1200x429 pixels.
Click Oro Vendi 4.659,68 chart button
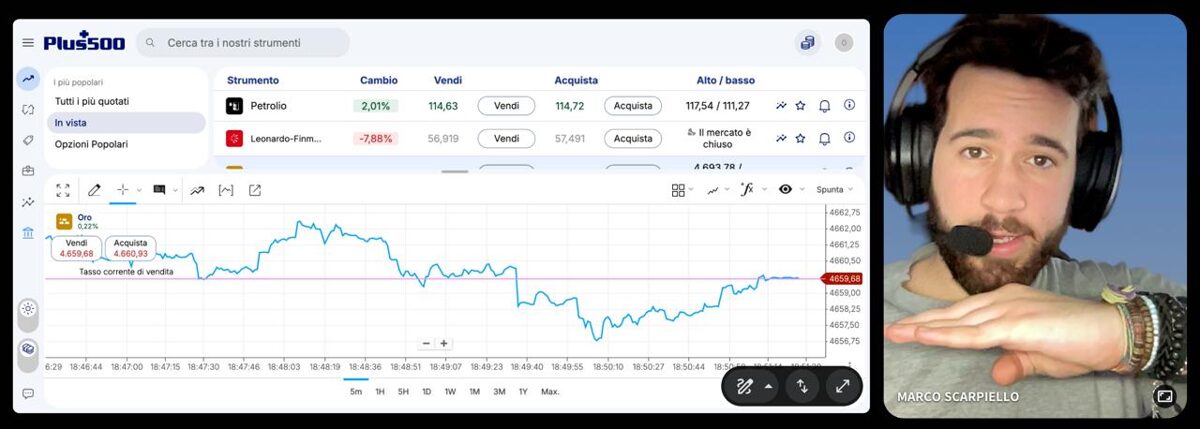(x=77, y=248)
